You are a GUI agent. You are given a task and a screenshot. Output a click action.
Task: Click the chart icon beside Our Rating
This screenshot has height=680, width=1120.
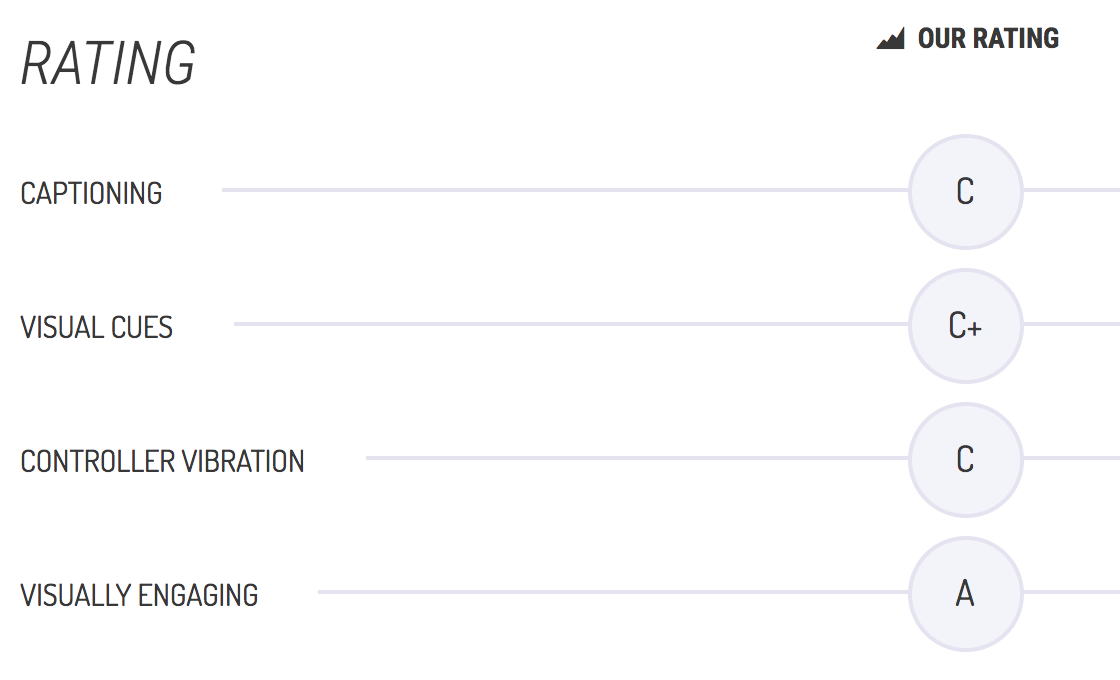point(890,38)
